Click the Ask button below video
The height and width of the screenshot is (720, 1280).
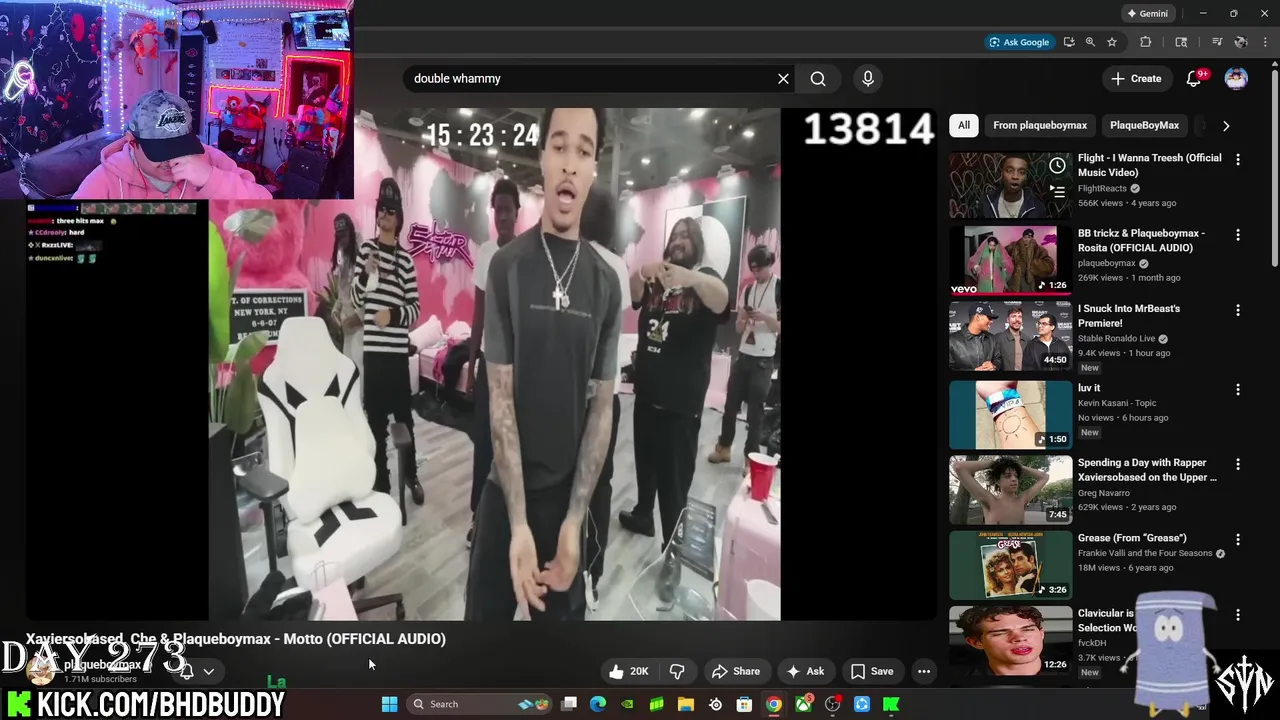click(805, 671)
